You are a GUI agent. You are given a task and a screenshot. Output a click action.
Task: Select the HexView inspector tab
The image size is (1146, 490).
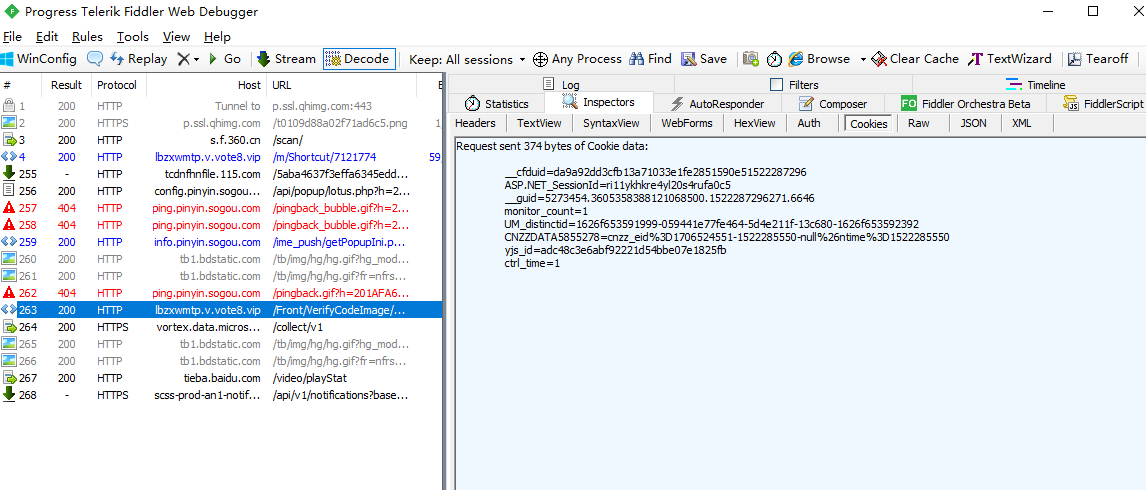point(754,123)
